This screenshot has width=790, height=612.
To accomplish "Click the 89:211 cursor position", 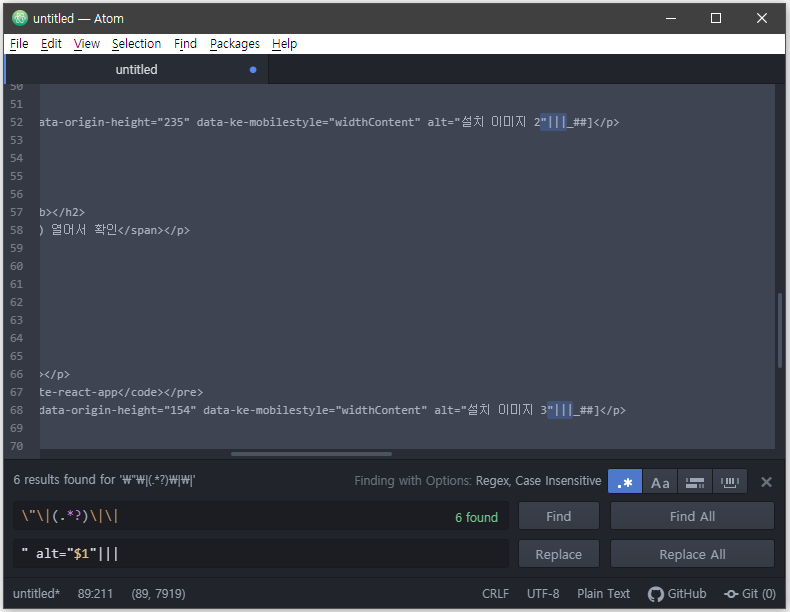I will coord(95,594).
